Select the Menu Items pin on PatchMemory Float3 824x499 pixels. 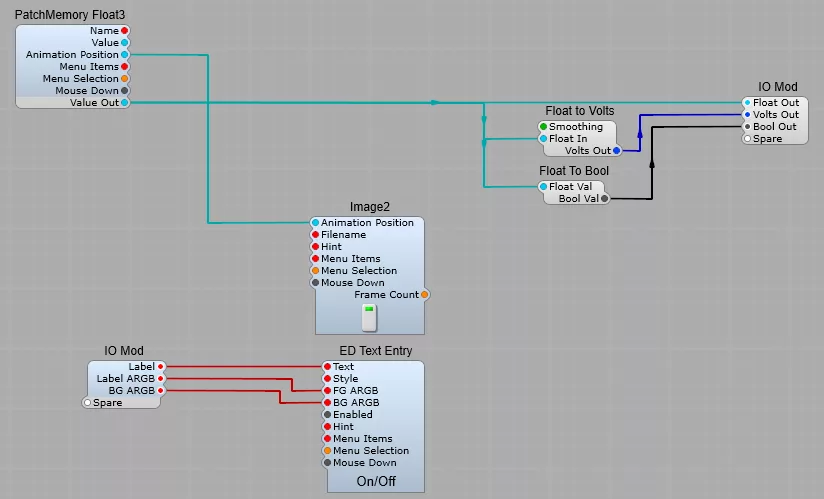point(124,67)
